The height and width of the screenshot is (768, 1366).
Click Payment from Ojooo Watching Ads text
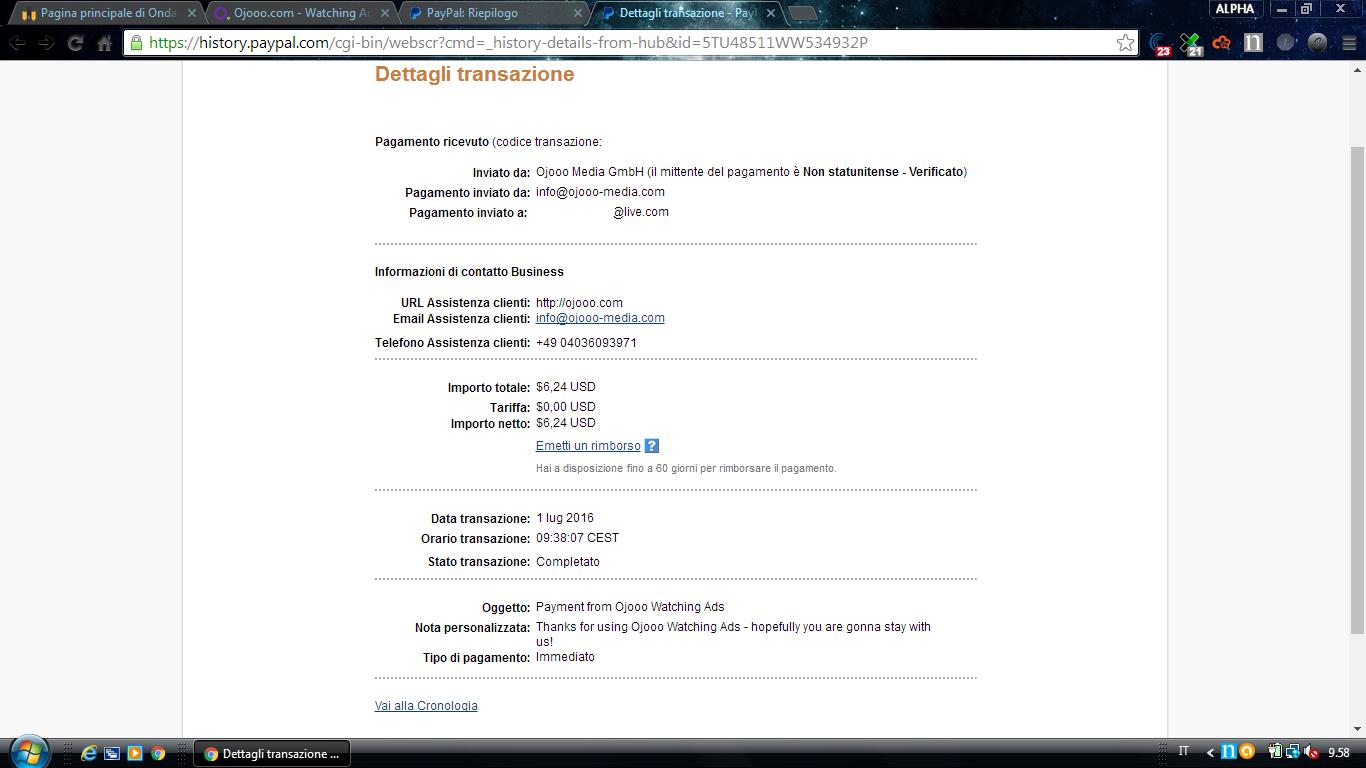[630, 607]
